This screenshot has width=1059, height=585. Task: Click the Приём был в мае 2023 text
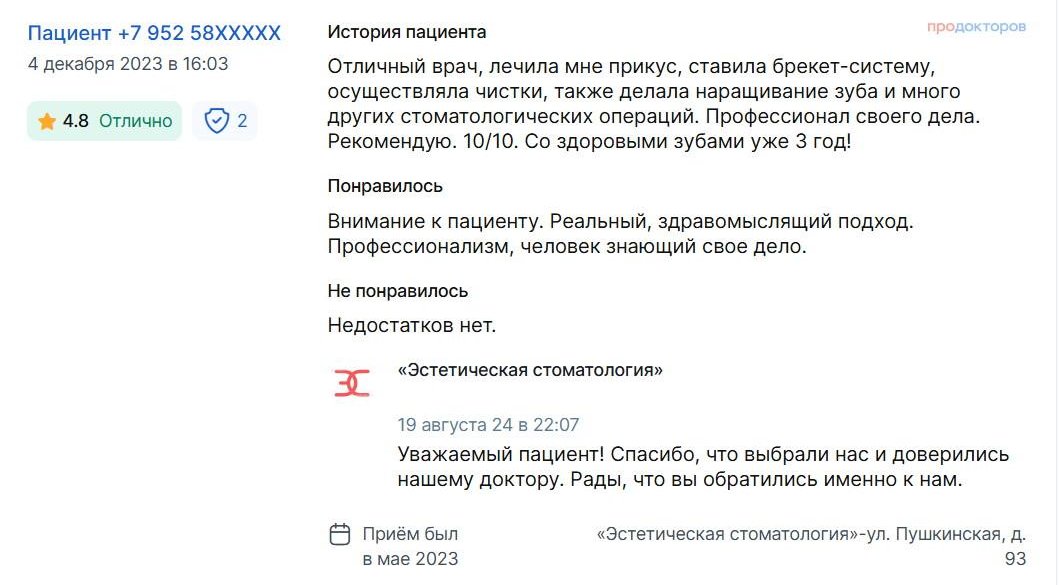[x=411, y=546]
